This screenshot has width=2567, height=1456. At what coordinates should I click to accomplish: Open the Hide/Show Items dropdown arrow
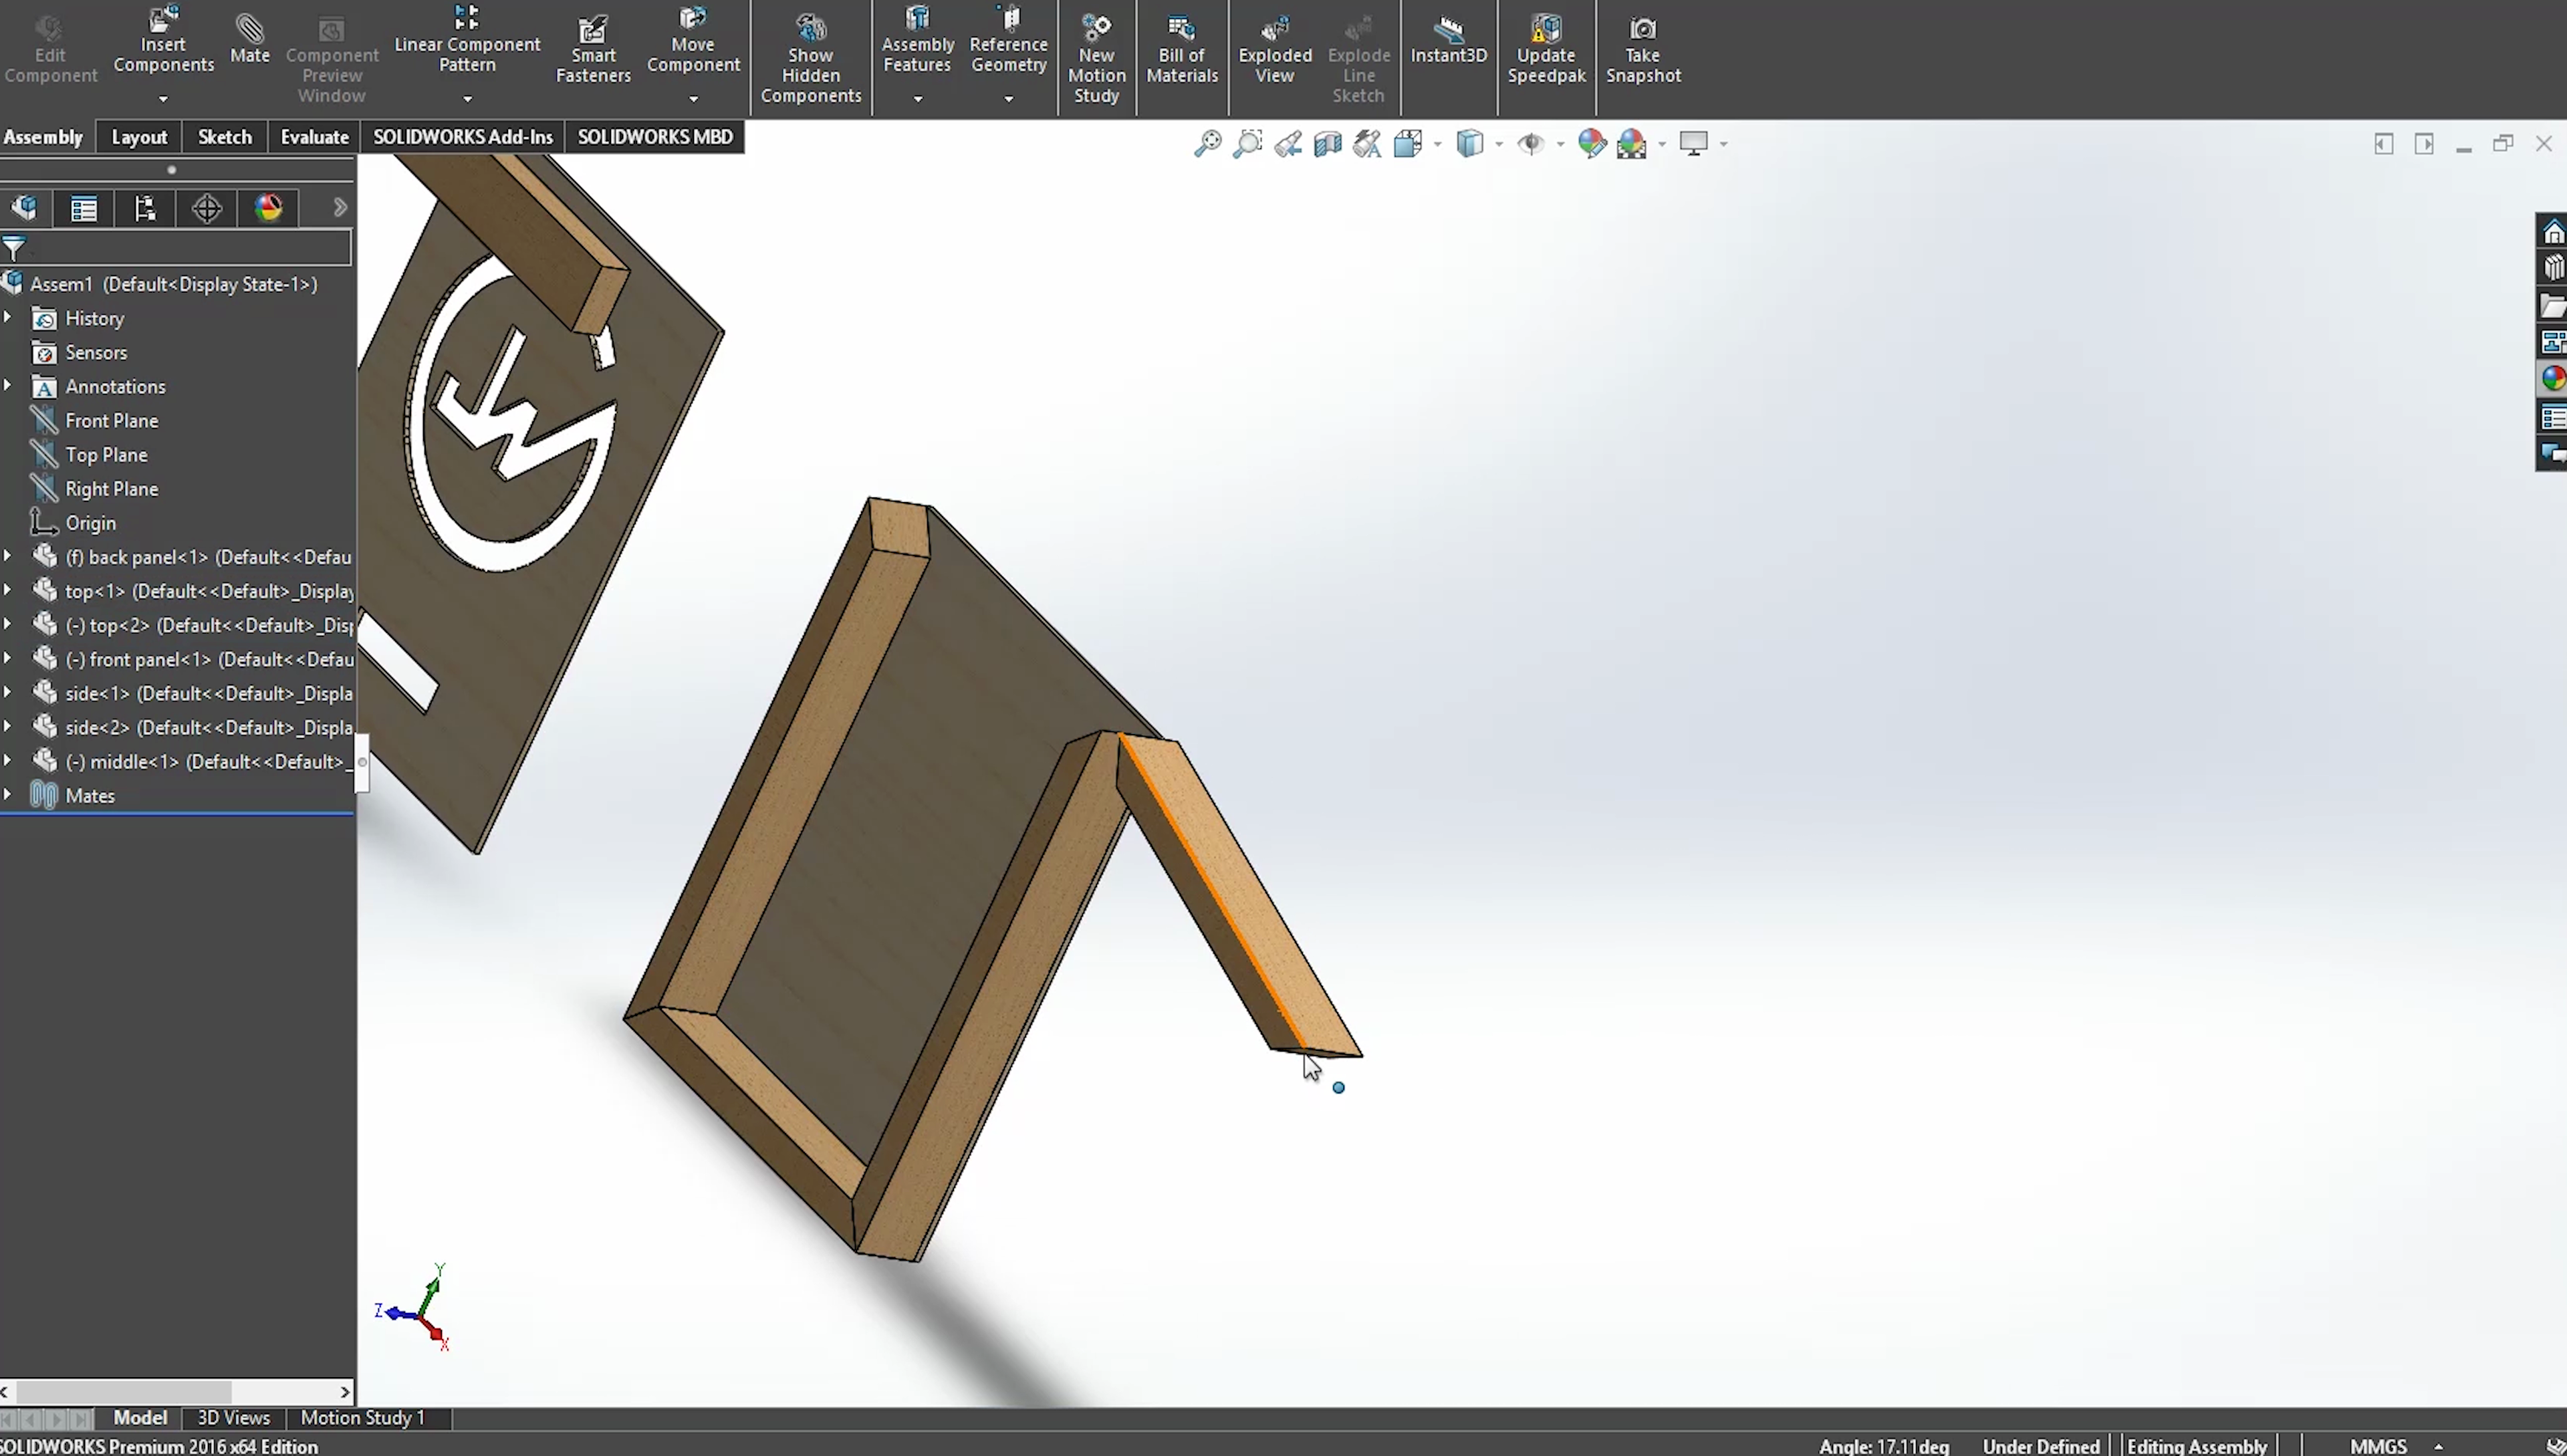pyautogui.click(x=1560, y=145)
